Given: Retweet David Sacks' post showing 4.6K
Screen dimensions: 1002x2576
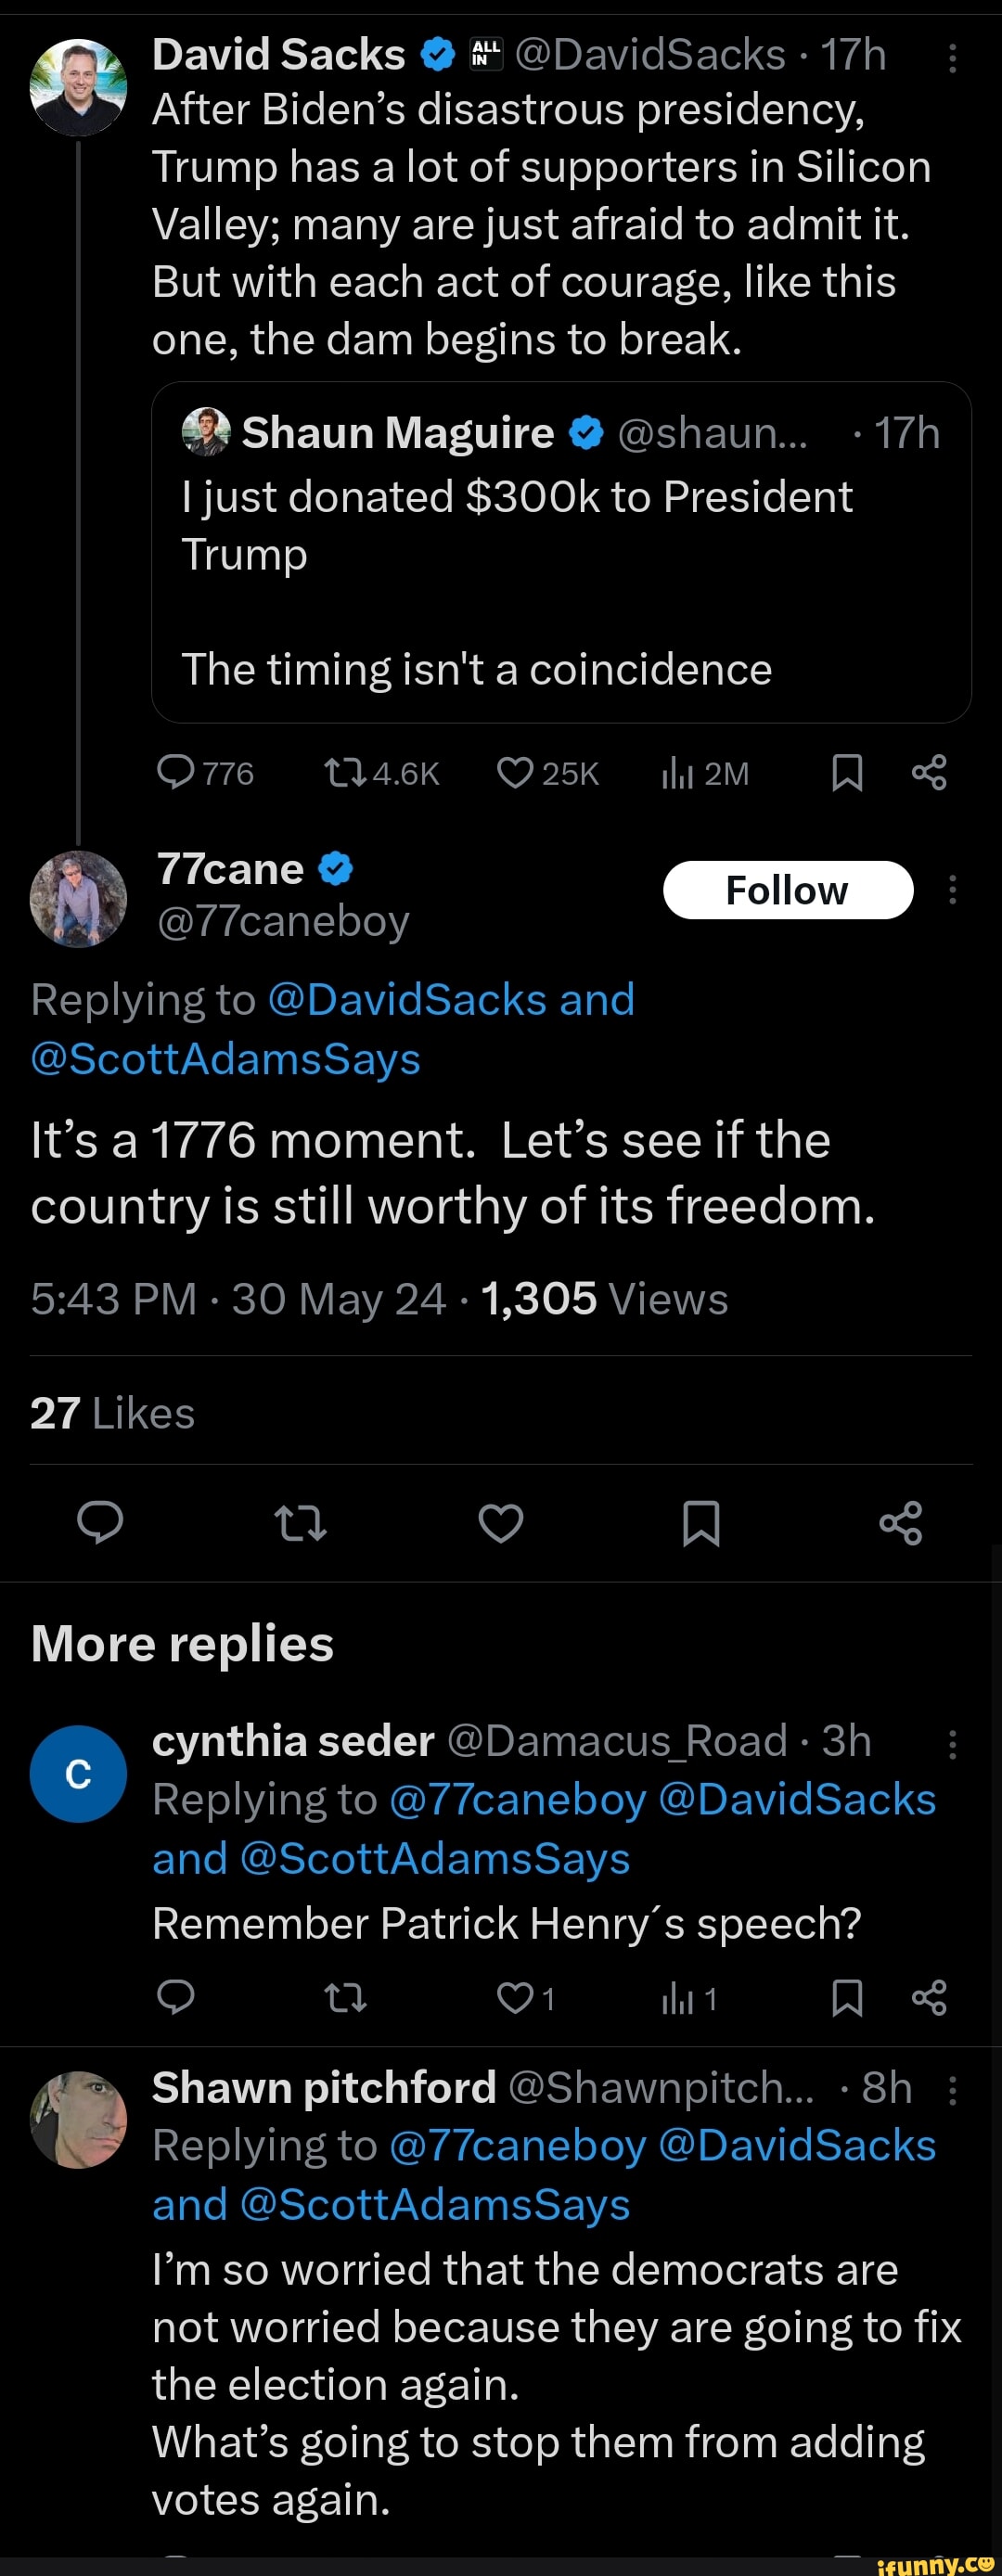Looking at the screenshot, I should click(x=346, y=773).
